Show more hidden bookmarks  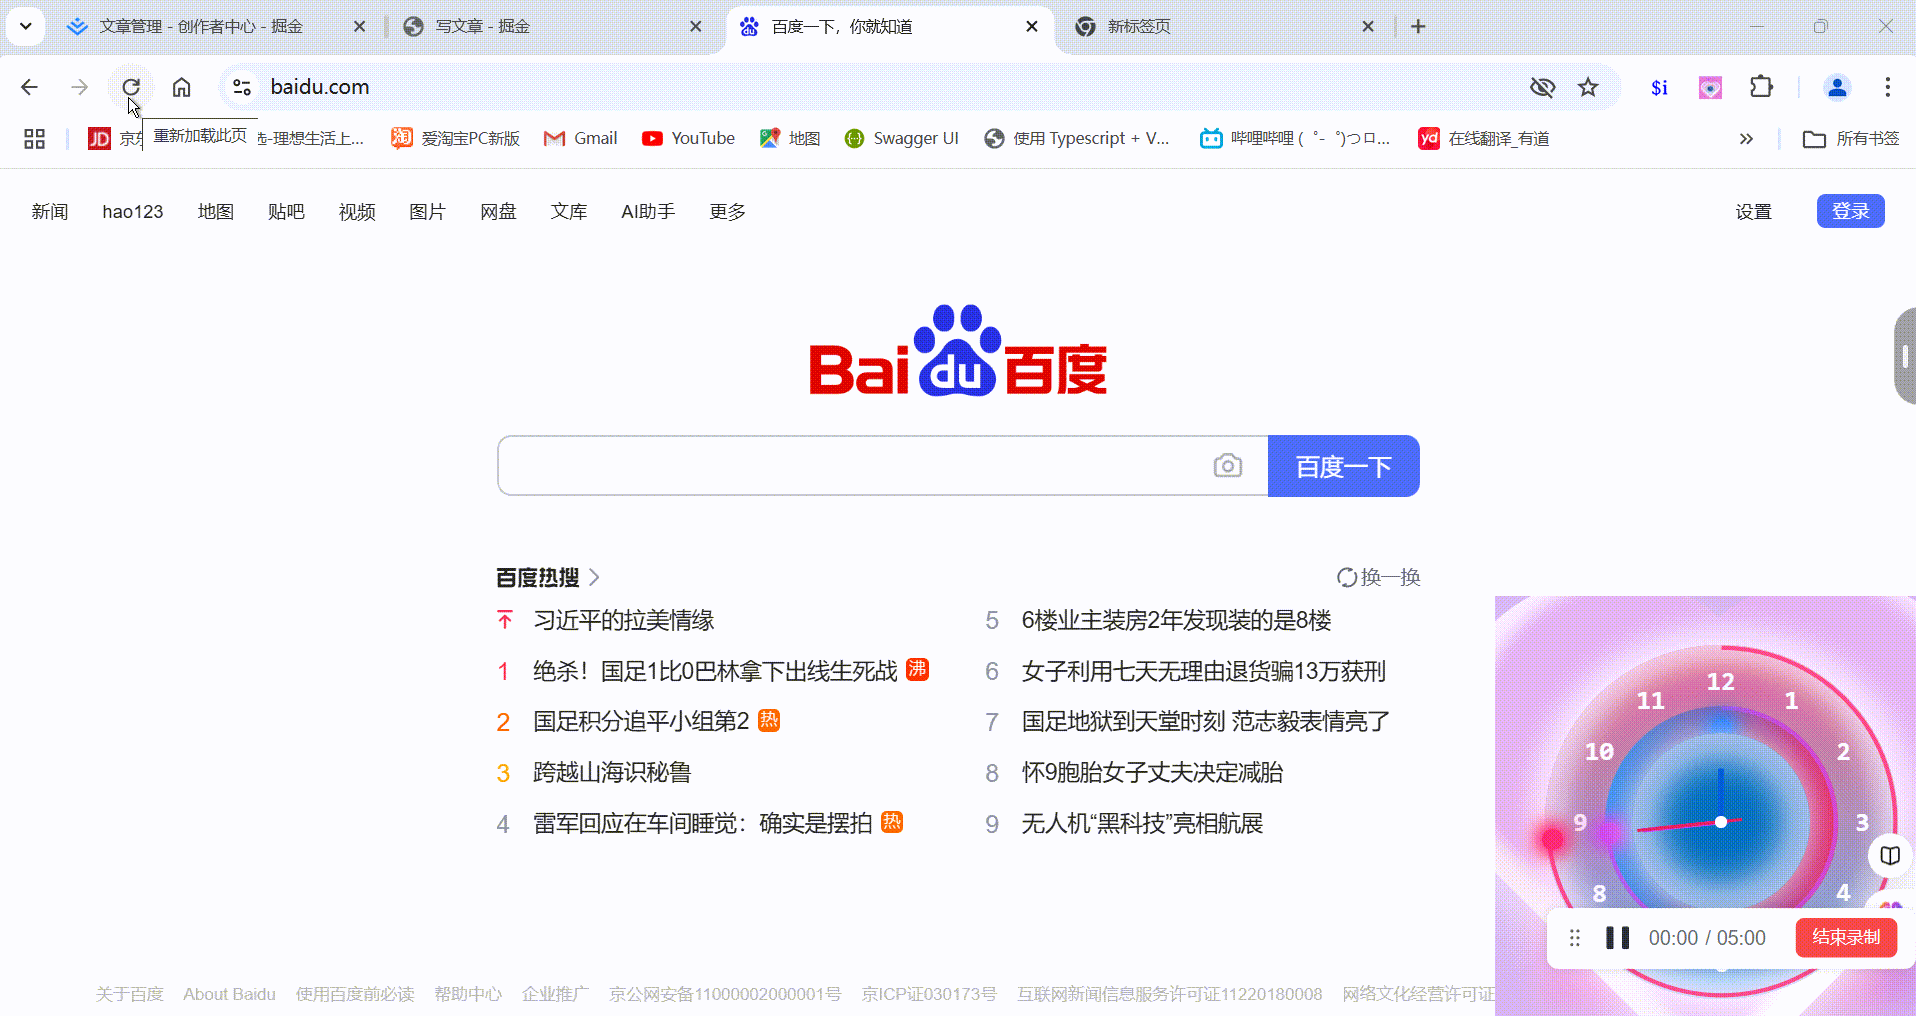(x=1746, y=139)
